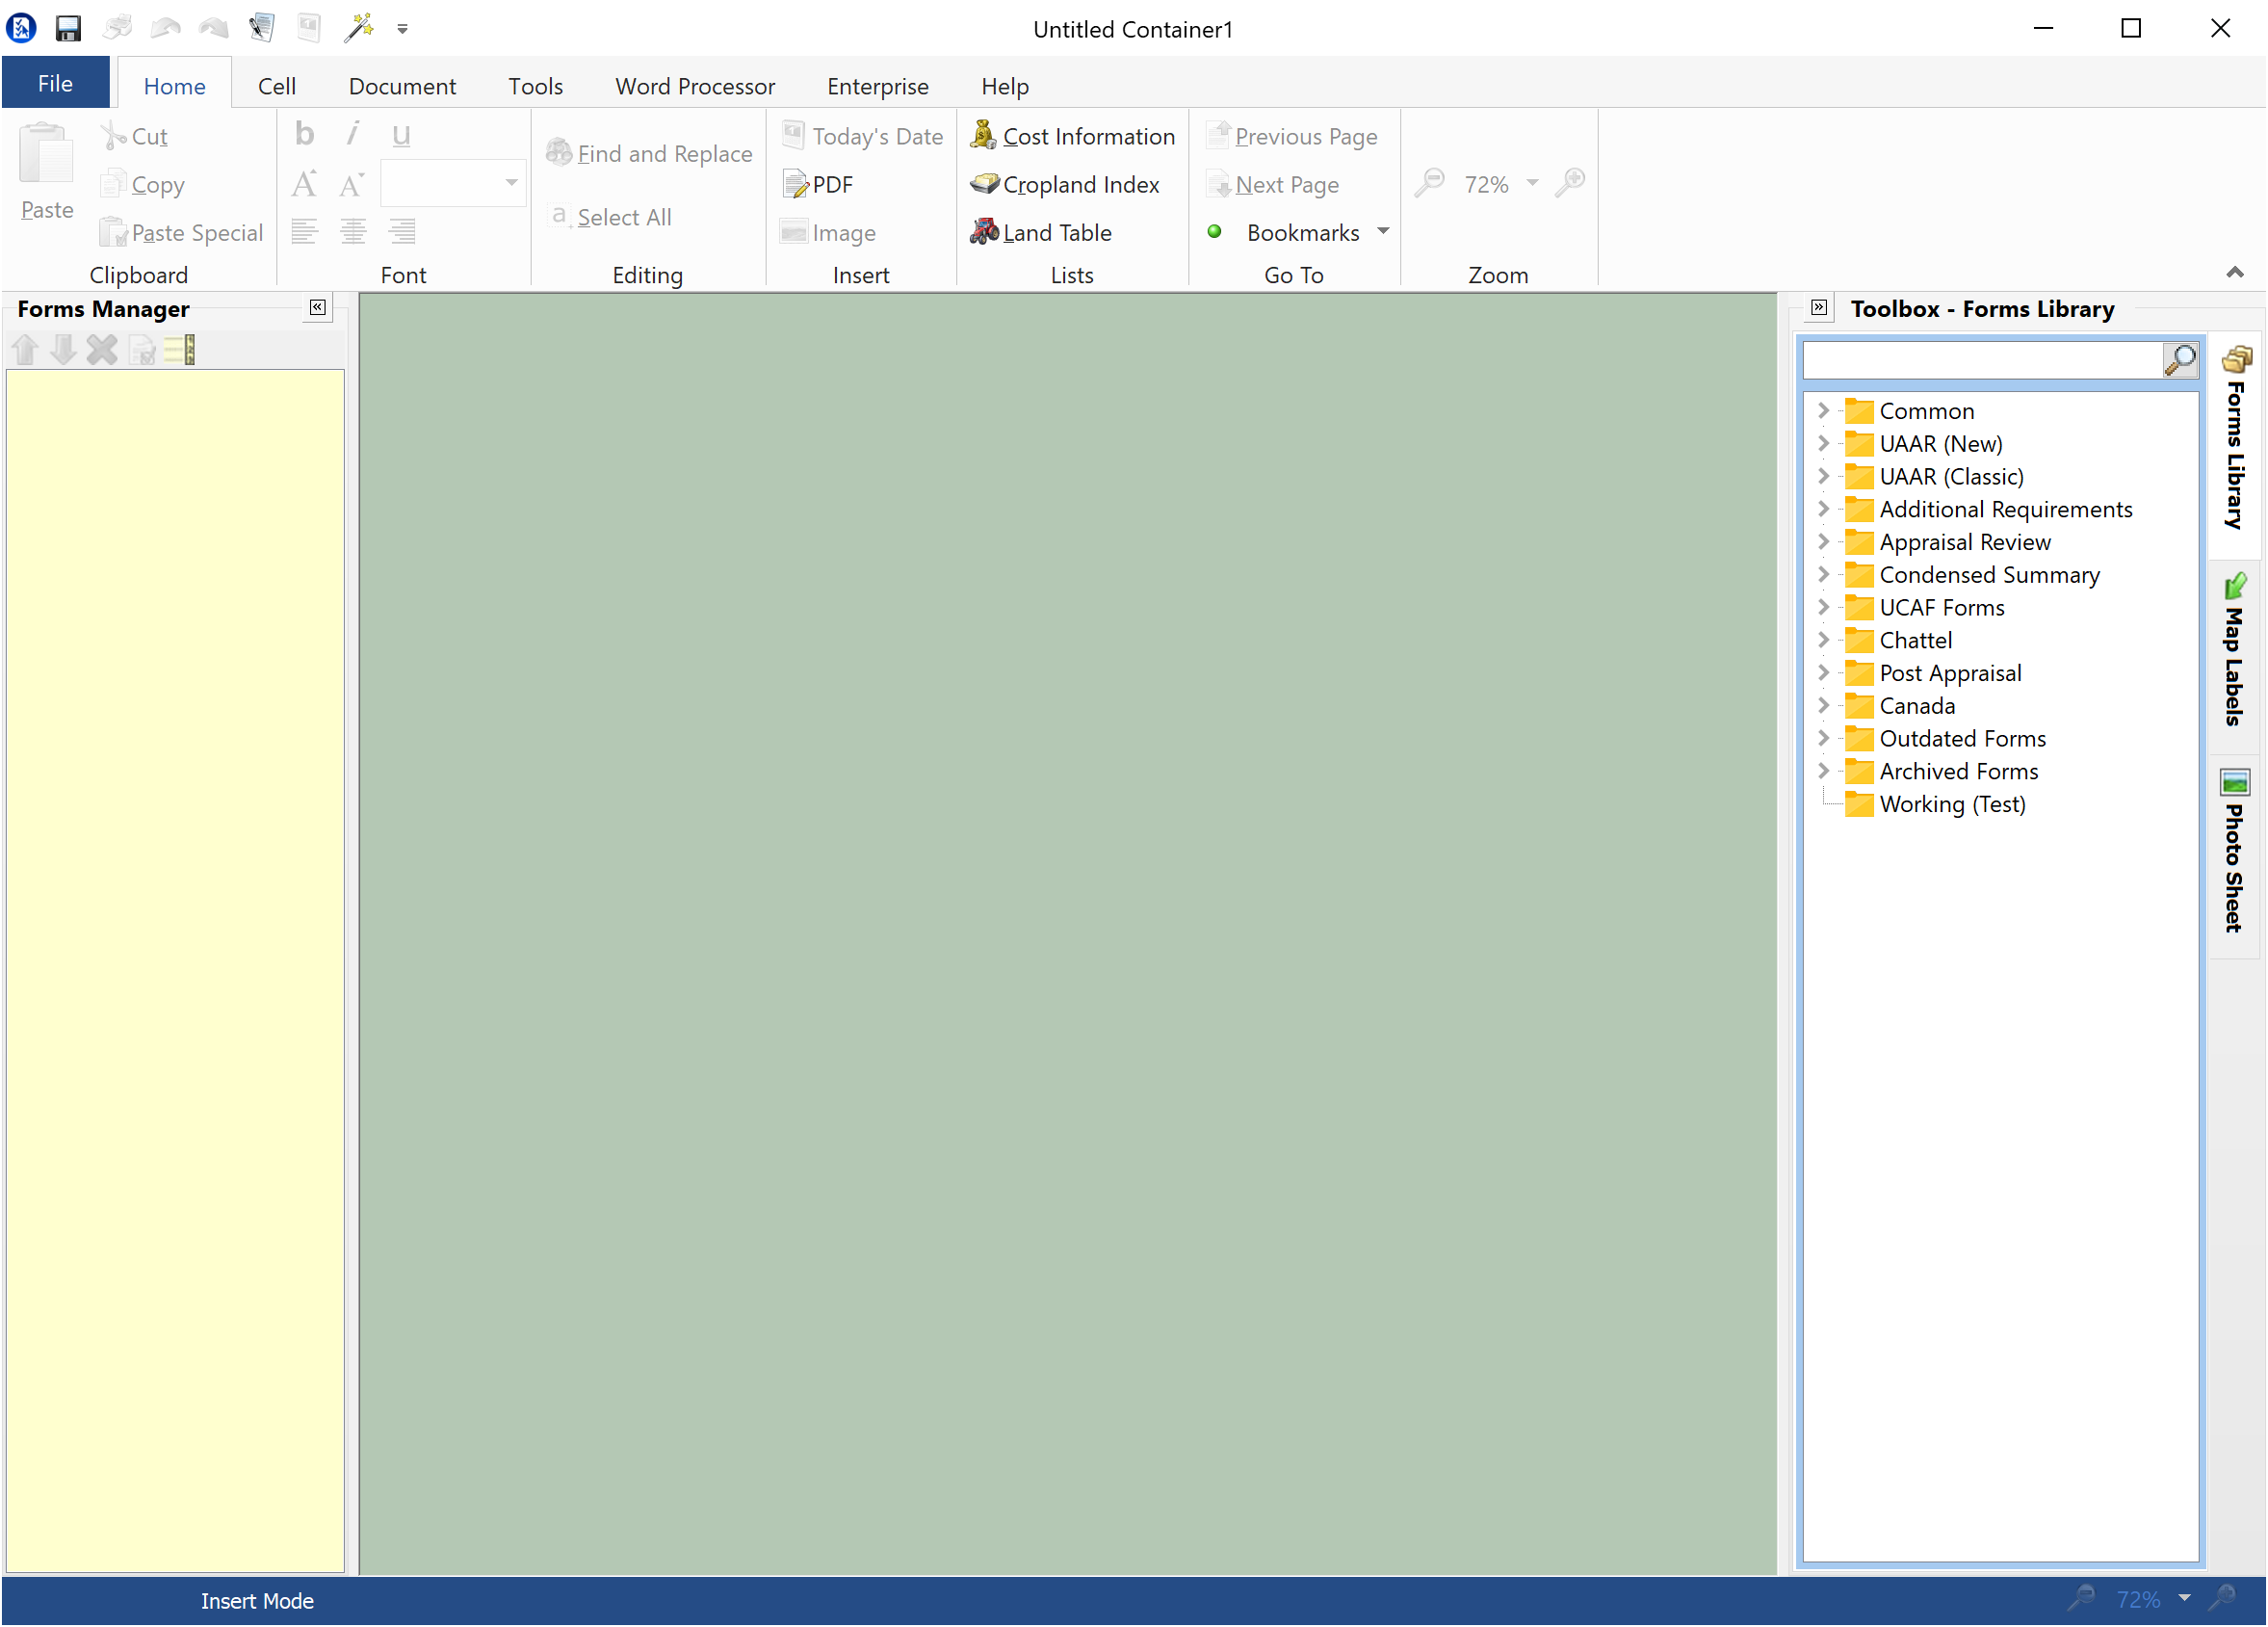Open the File menu
The height and width of the screenshot is (1627, 2268).
click(55, 84)
